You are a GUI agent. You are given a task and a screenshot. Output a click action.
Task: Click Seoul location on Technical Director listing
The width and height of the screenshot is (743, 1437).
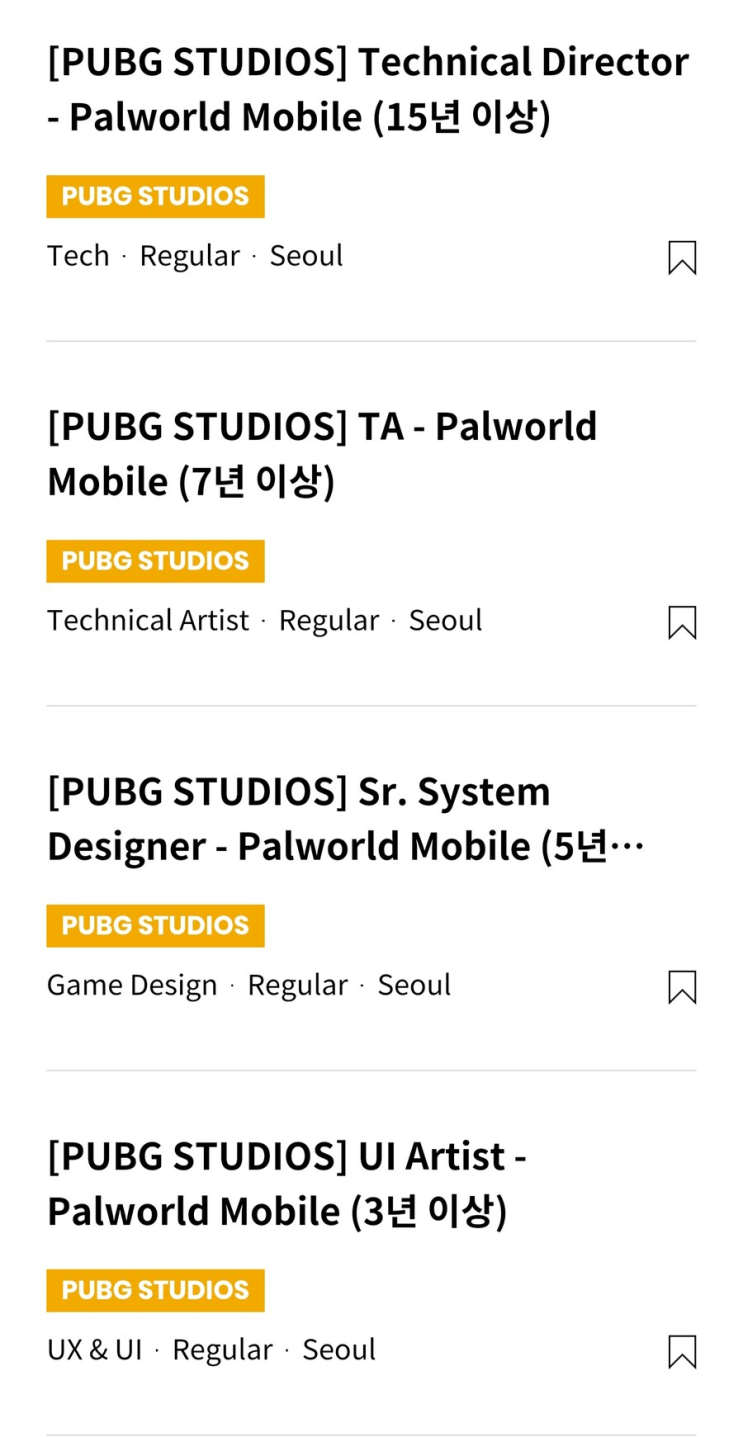tap(306, 256)
